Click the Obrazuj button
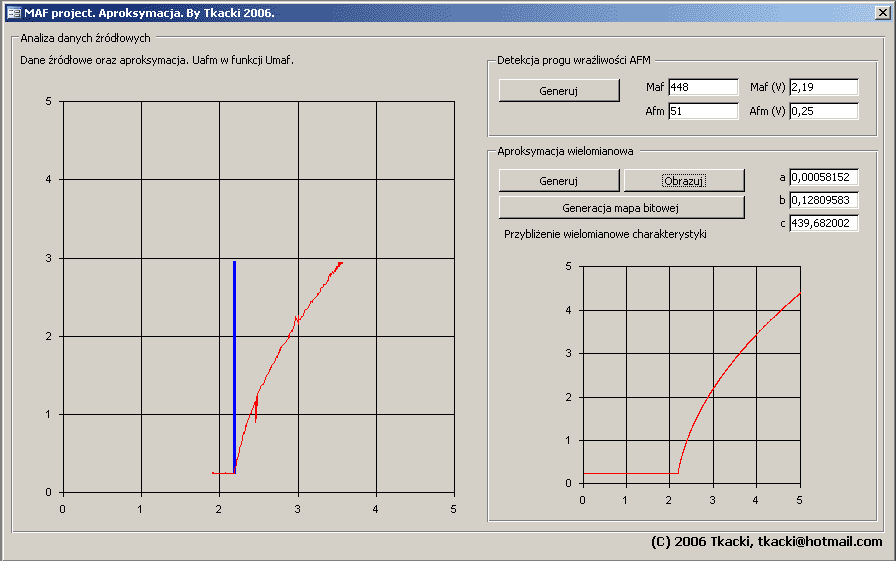Image resolution: width=896 pixels, height=561 pixels. coord(684,181)
